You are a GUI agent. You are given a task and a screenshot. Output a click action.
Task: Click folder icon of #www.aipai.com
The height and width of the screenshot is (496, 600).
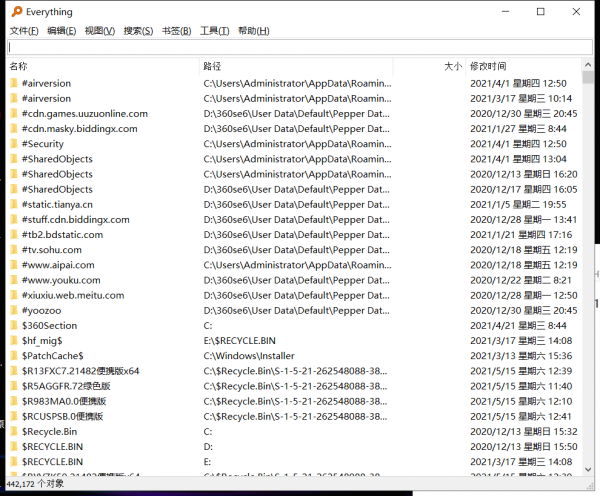click(14, 265)
